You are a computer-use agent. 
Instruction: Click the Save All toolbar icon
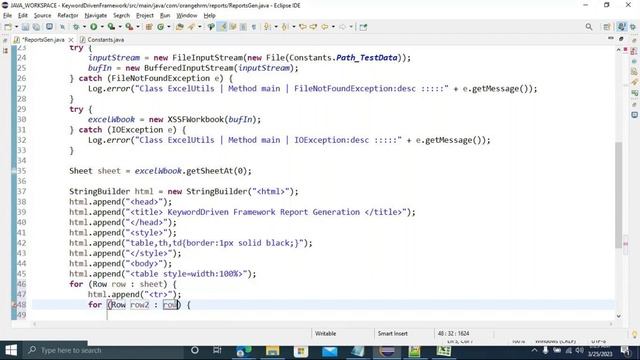pyautogui.click(x=36, y=27)
